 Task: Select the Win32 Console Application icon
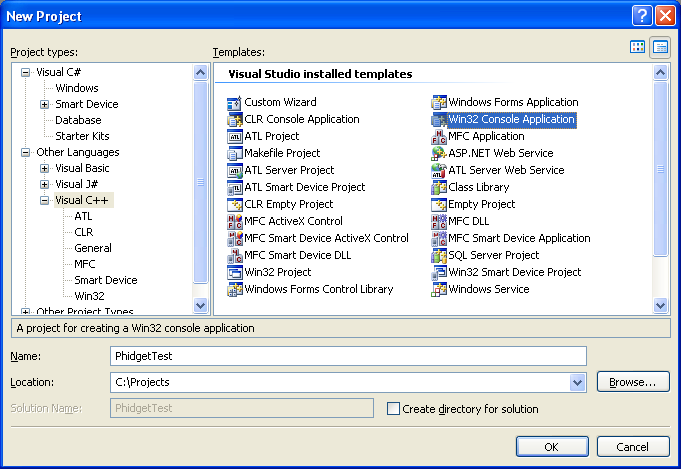coord(439,120)
